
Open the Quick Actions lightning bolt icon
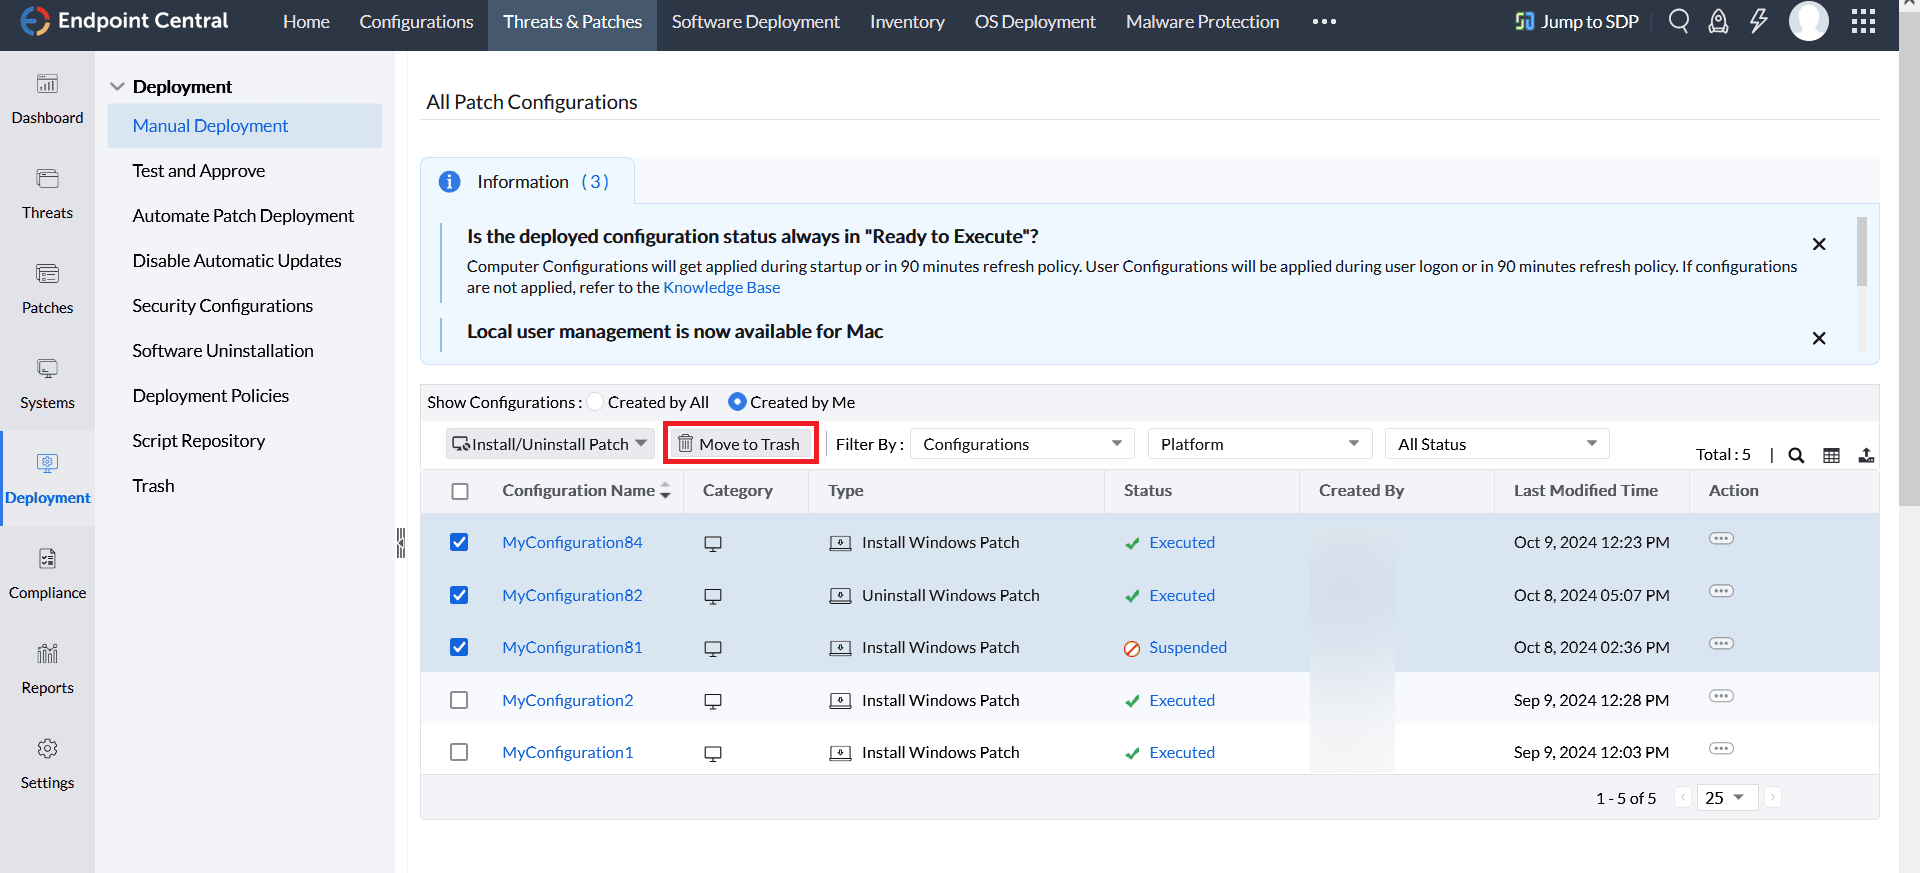point(1758,21)
